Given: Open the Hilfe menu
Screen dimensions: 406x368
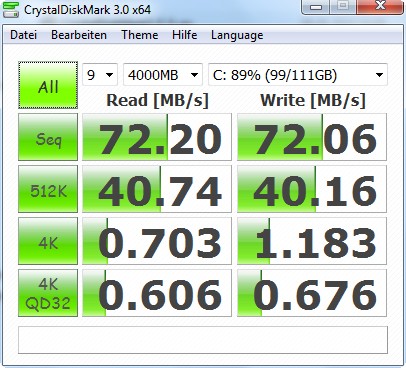Looking at the screenshot, I should 184,35.
